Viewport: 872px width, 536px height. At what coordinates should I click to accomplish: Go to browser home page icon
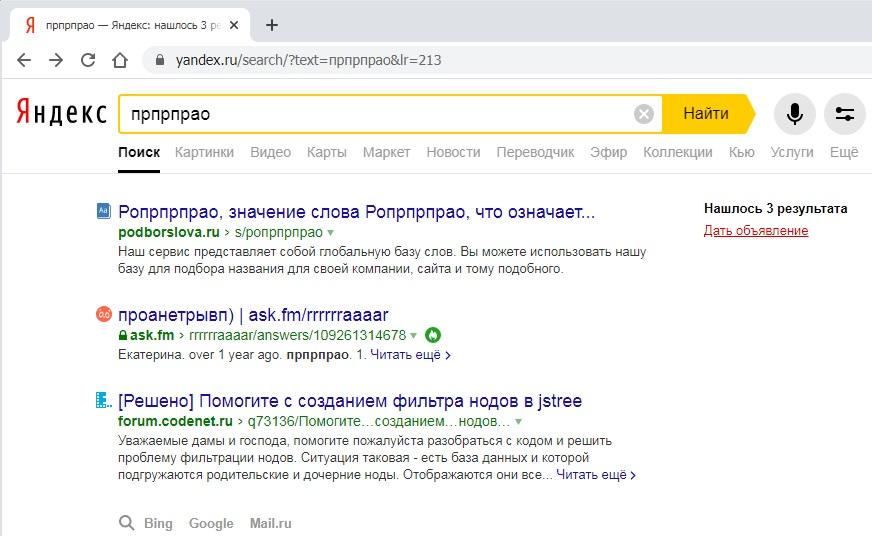(120, 60)
